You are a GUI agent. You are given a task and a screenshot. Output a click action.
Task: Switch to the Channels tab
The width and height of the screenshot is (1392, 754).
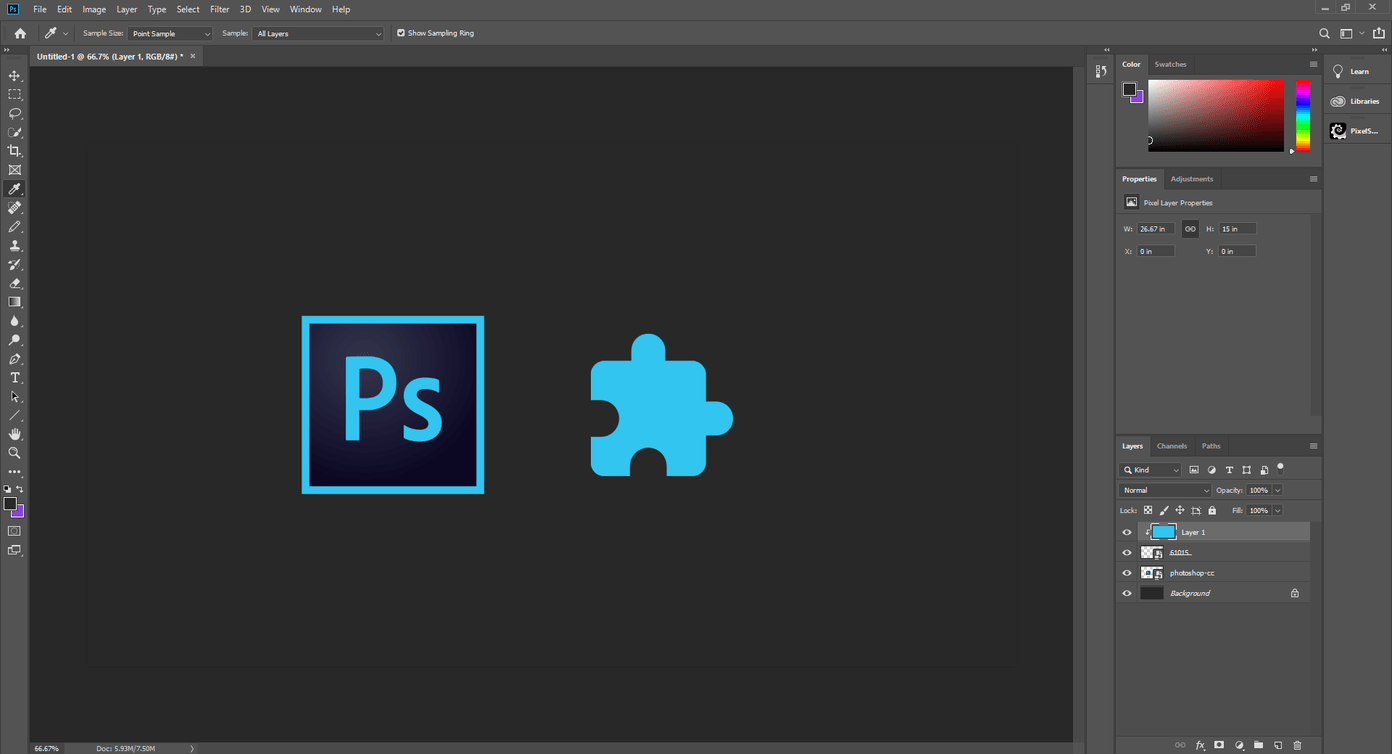coord(1172,446)
